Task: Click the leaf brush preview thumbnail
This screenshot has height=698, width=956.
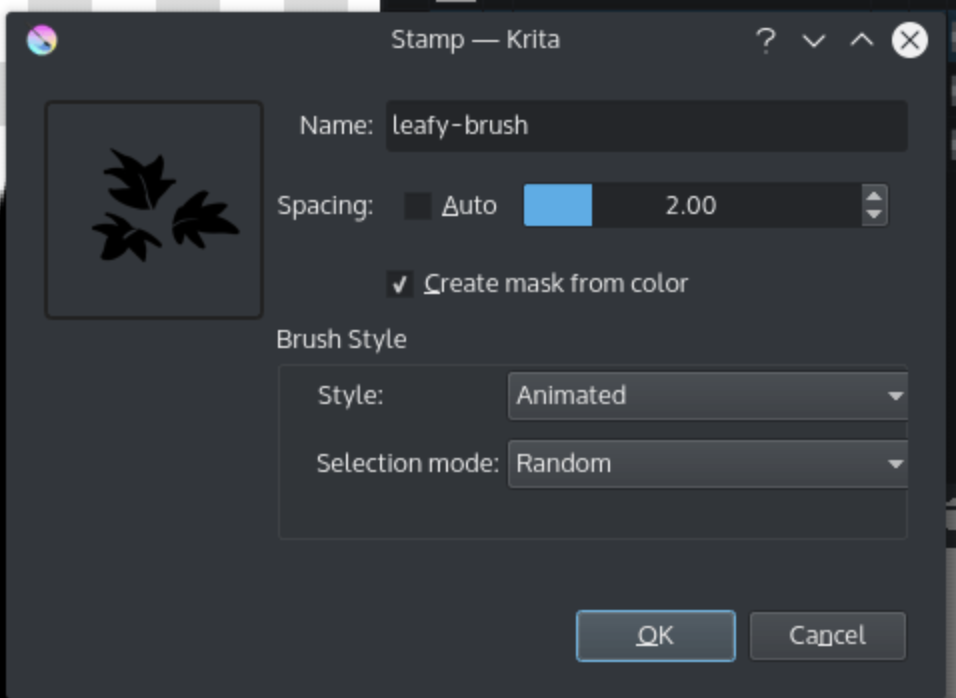Action: [154, 210]
